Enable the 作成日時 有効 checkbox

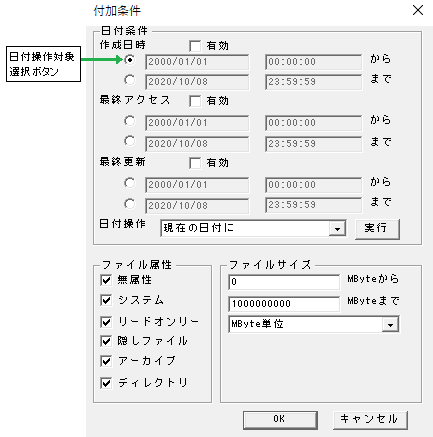(195, 46)
